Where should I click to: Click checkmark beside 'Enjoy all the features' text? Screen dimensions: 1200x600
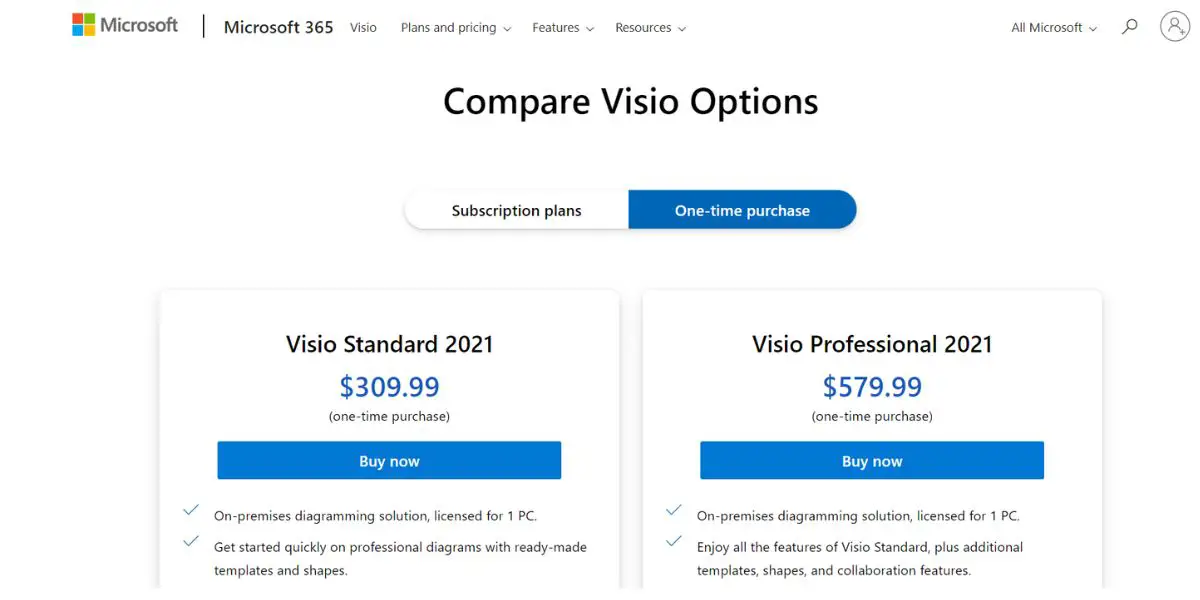click(673, 541)
